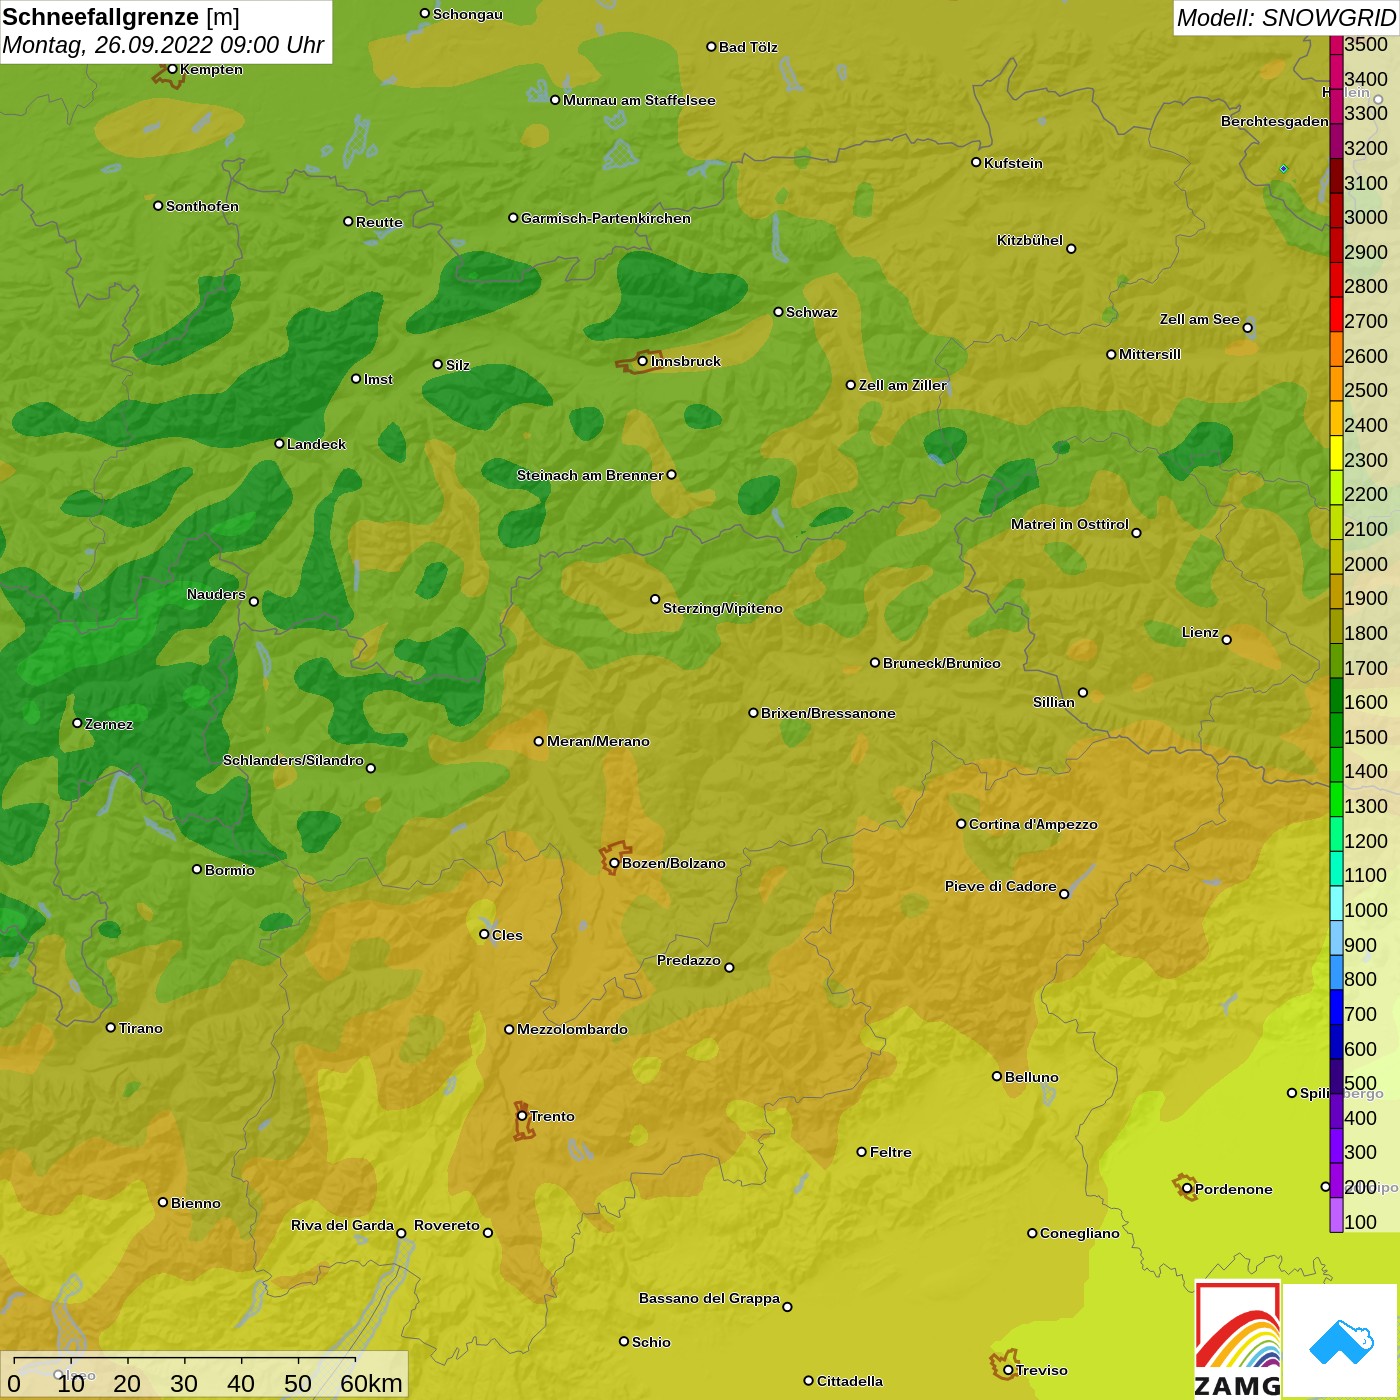Image resolution: width=1400 pixels, height=1400 pixels.
Task: Click the Brixen/Bressanone label
Action: (x=828, y=713)
